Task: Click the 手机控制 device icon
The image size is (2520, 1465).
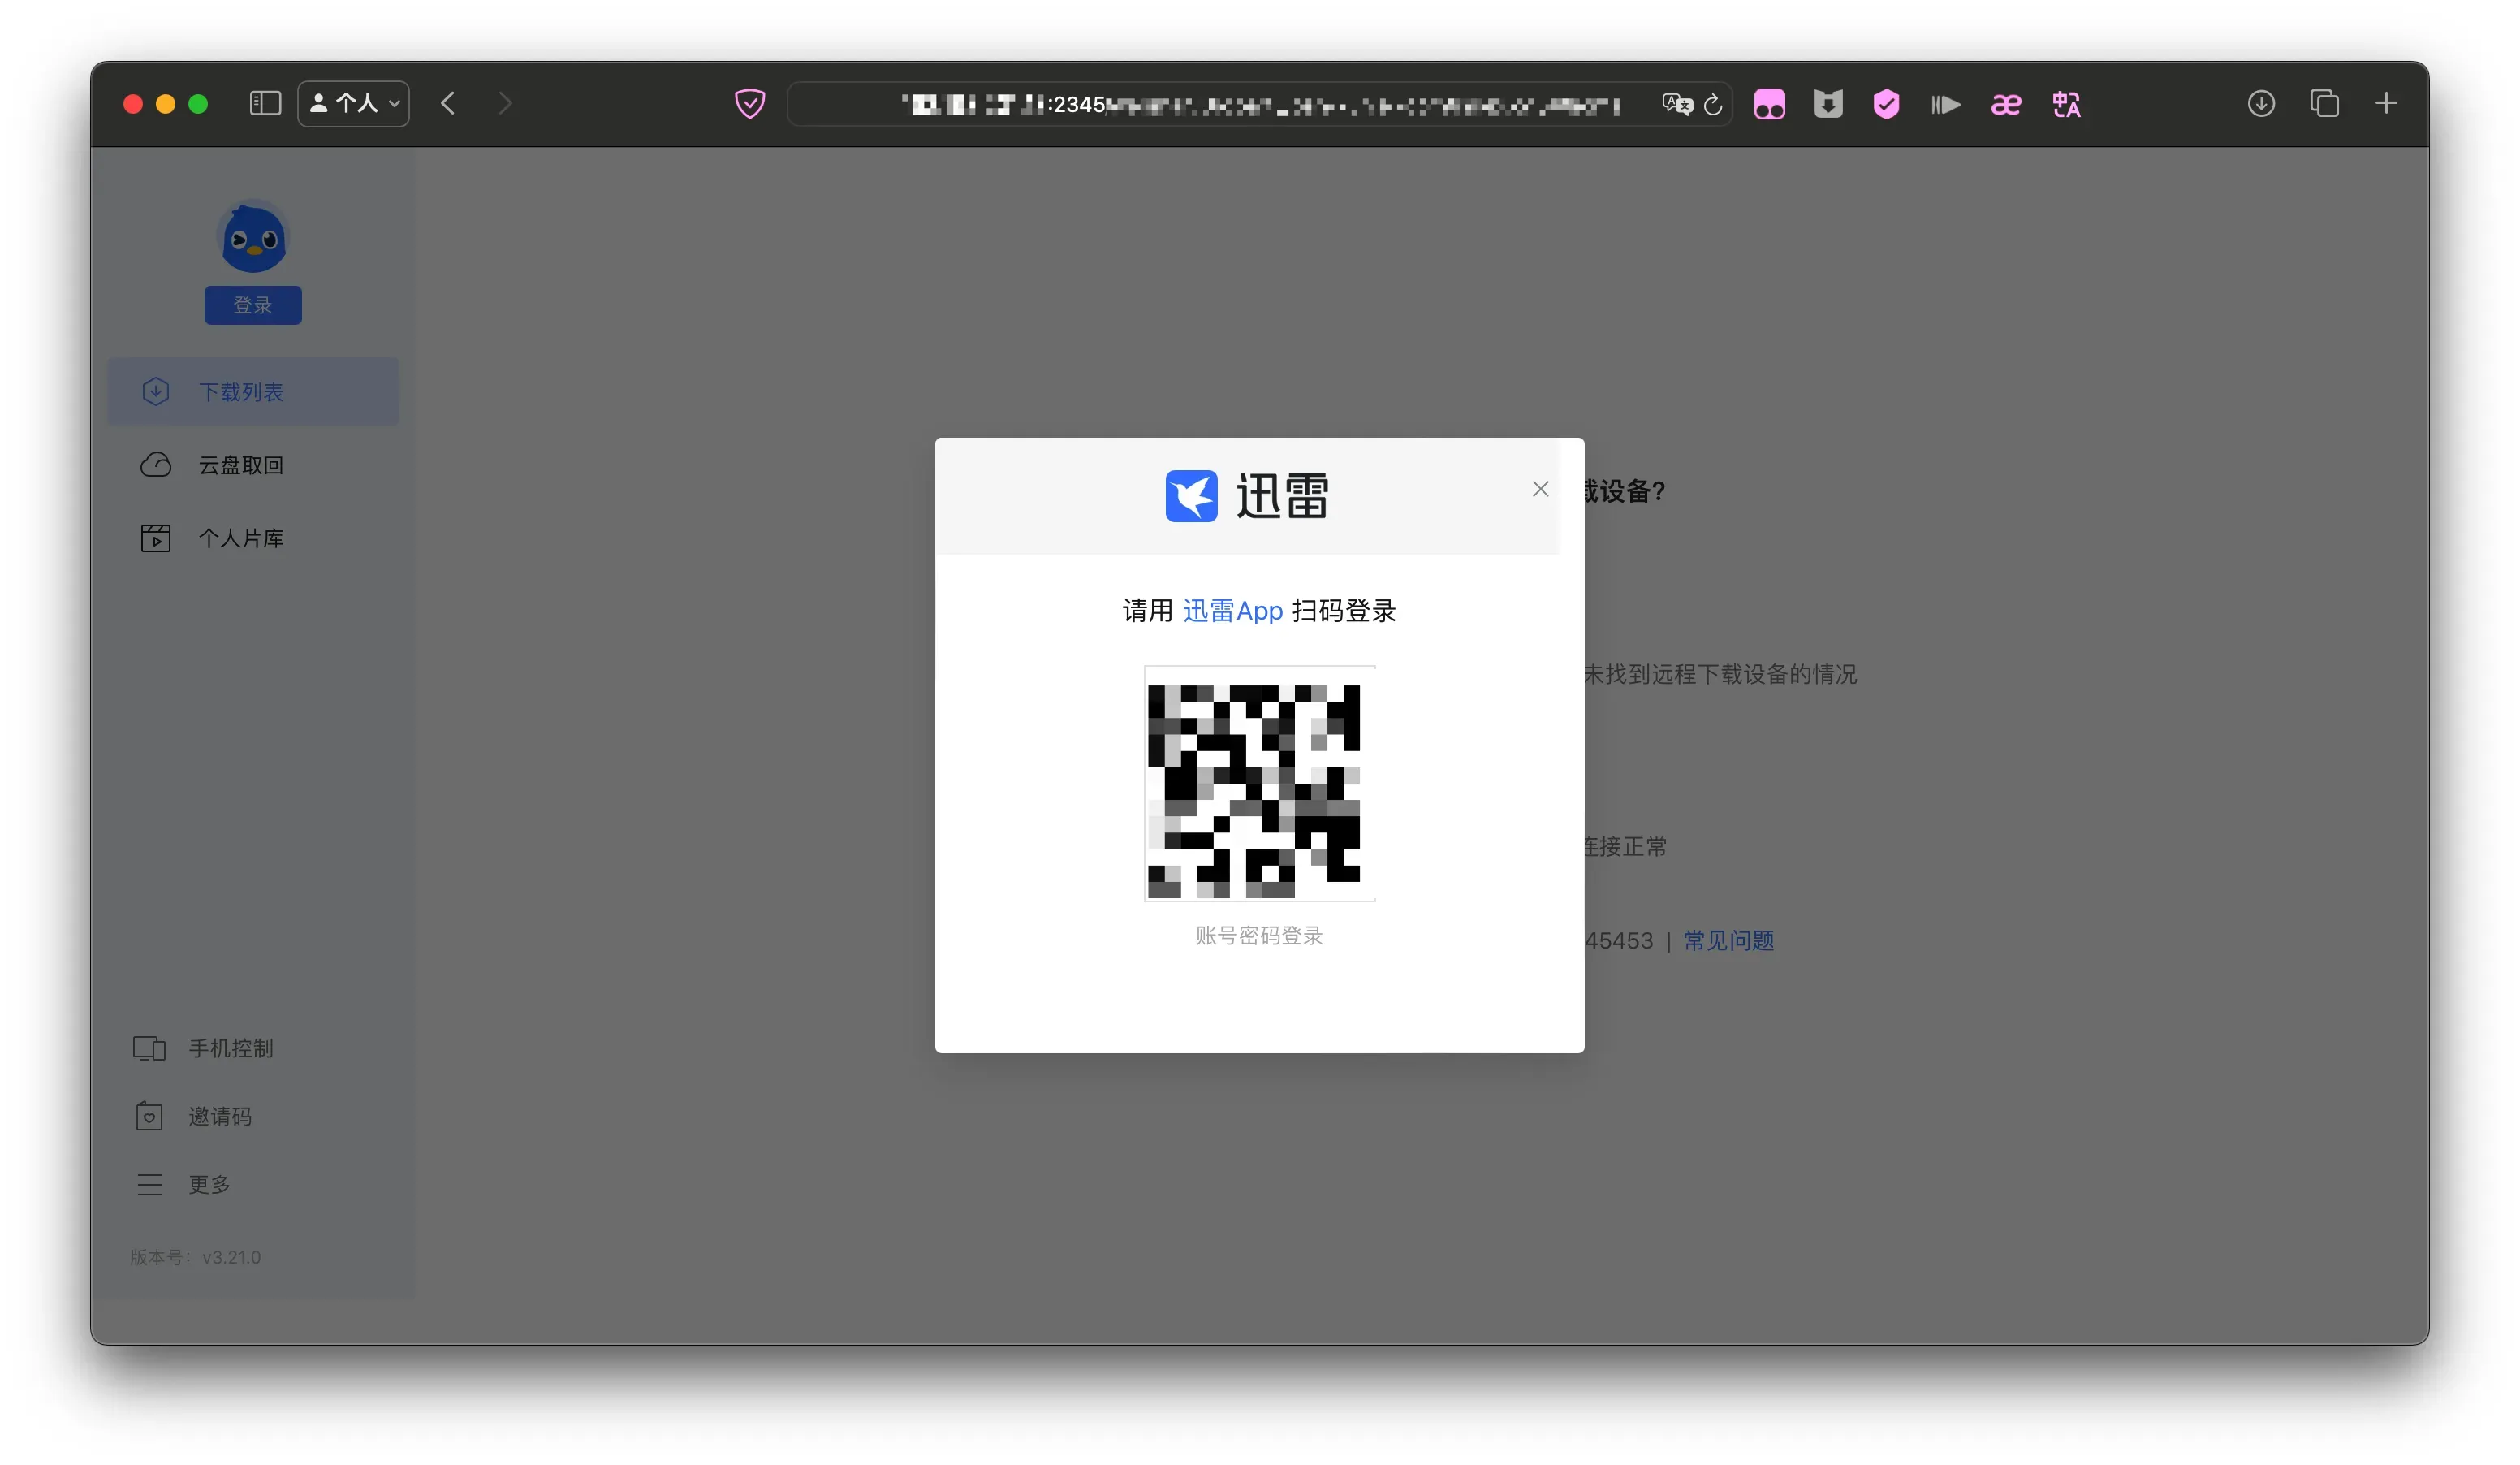Action: (x=149, y=1048)
